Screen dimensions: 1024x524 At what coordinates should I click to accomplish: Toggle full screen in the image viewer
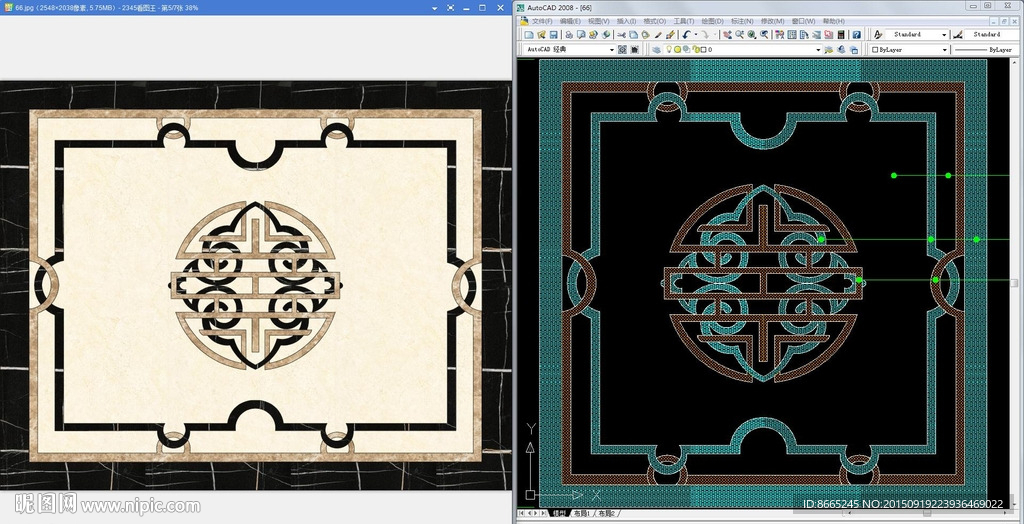[x=452, y=7]
